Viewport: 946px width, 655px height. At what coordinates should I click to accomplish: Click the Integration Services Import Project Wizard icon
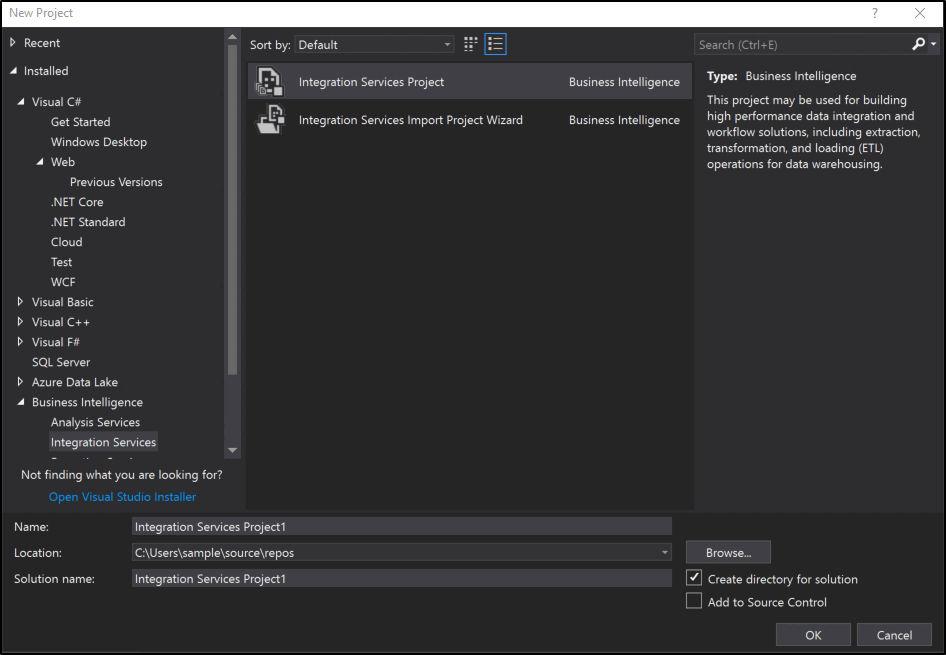point(268,120)
